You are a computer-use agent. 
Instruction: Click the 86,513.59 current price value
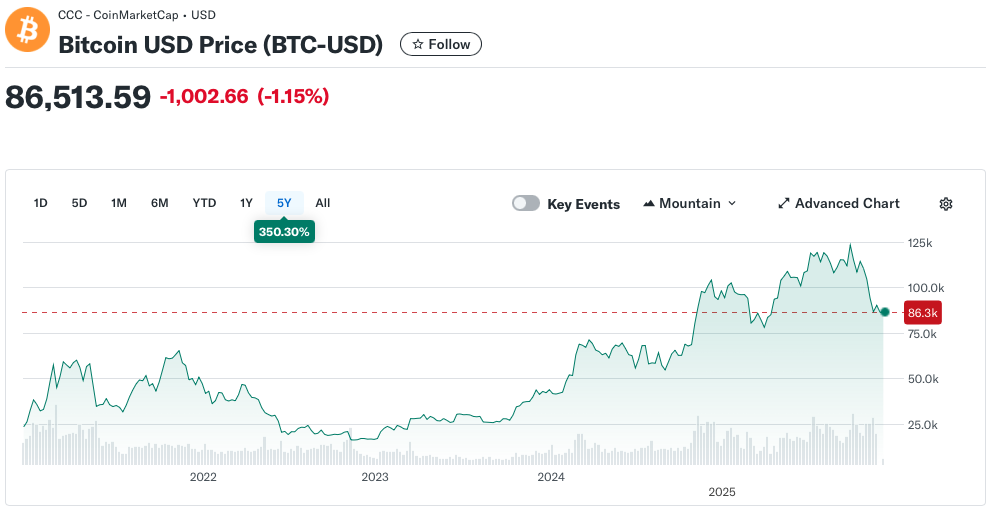pos(78,96)
